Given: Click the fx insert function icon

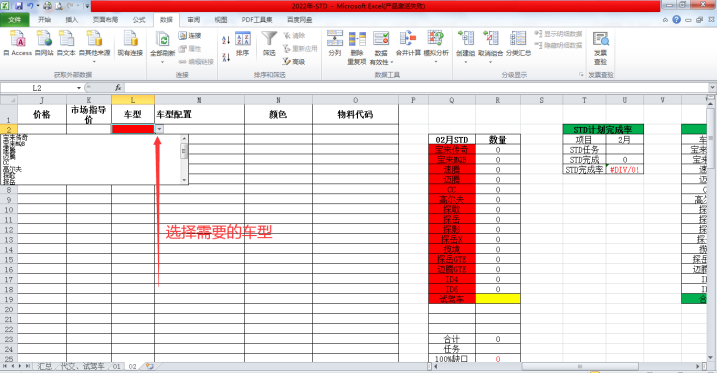Looking at the screenshot, I should pyautogui.click(x=118, y=88).
